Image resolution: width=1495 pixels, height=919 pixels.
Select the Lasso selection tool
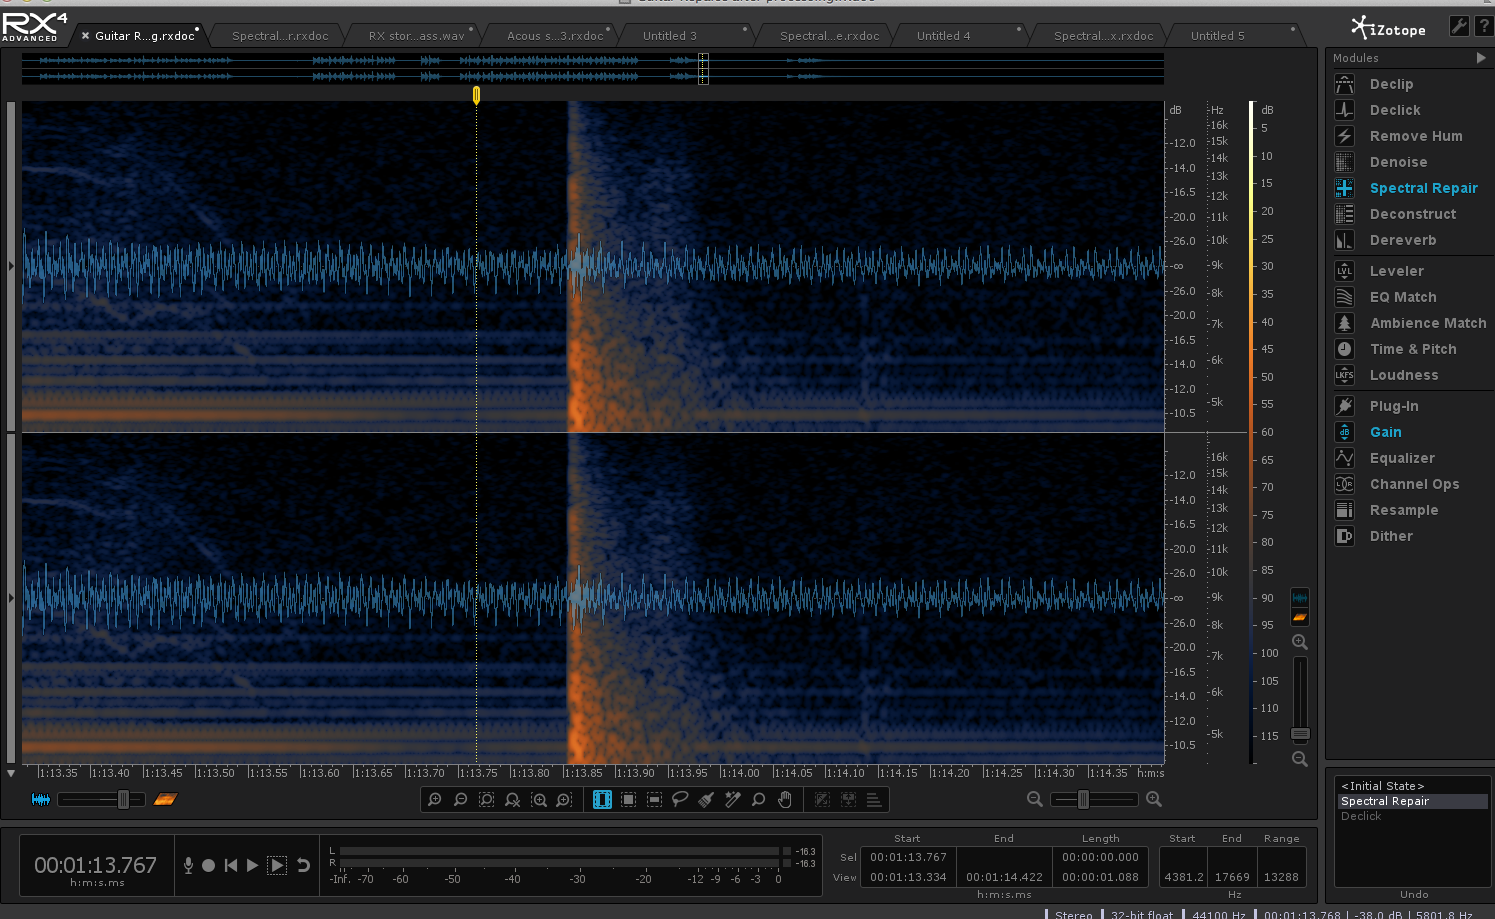click(680, 799)
